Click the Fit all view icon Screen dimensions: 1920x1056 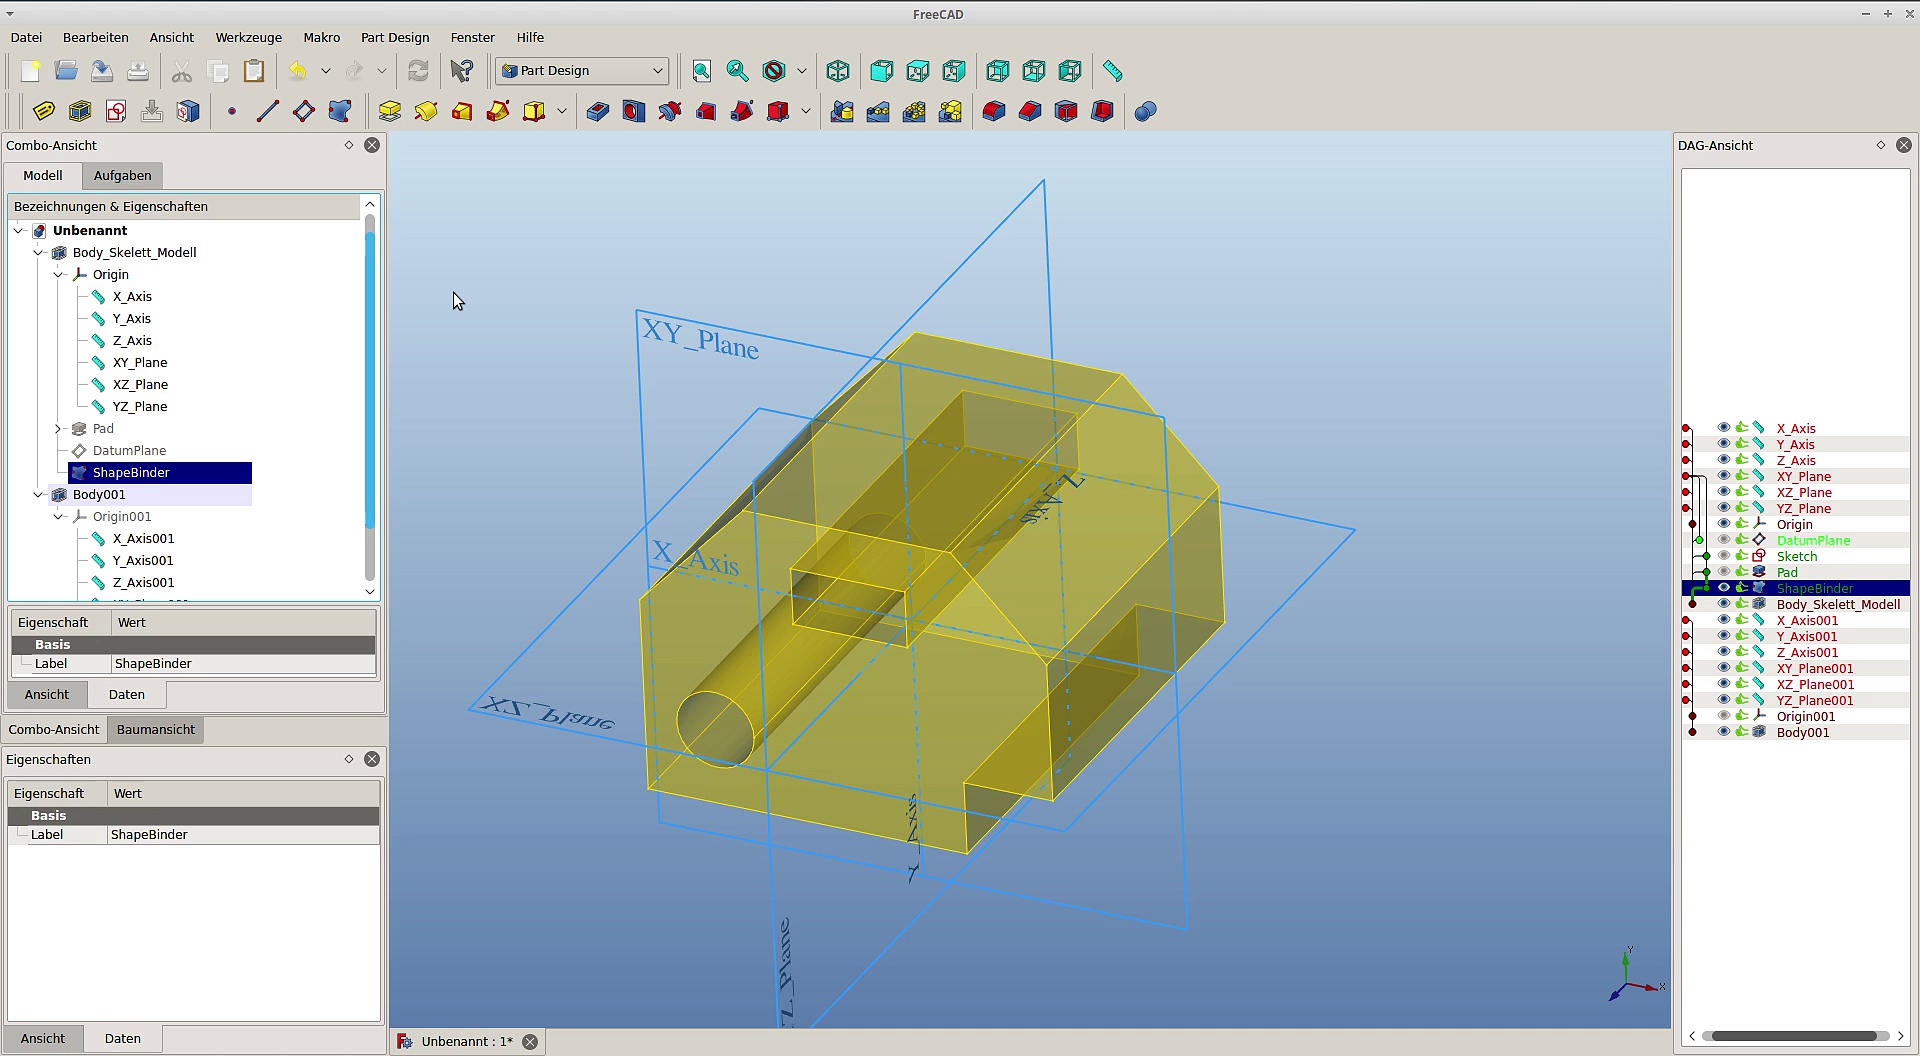(702, 71)
